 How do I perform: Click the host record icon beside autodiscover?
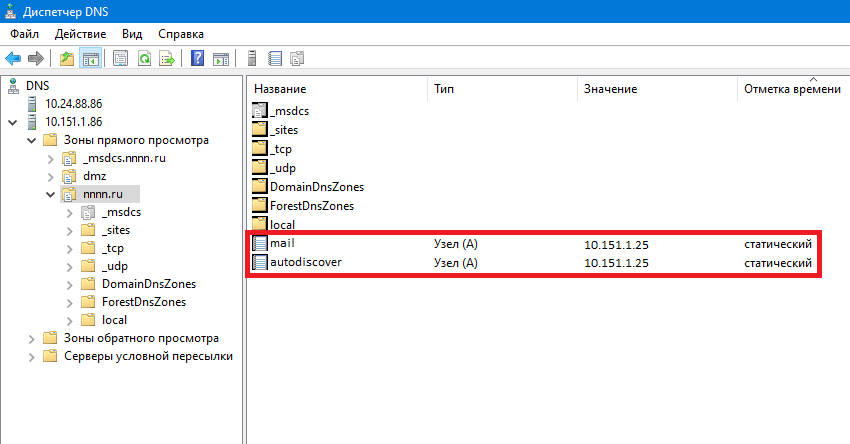pos(260,262)
